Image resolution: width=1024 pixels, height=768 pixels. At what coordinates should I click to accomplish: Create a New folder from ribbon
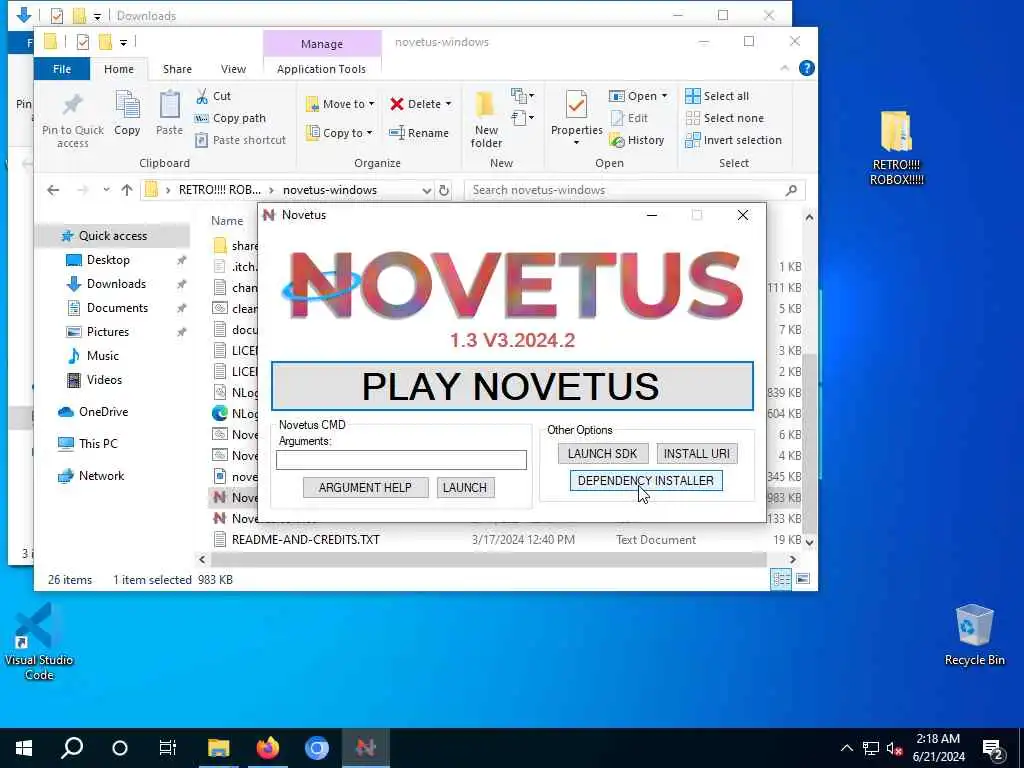click(487, 120)
